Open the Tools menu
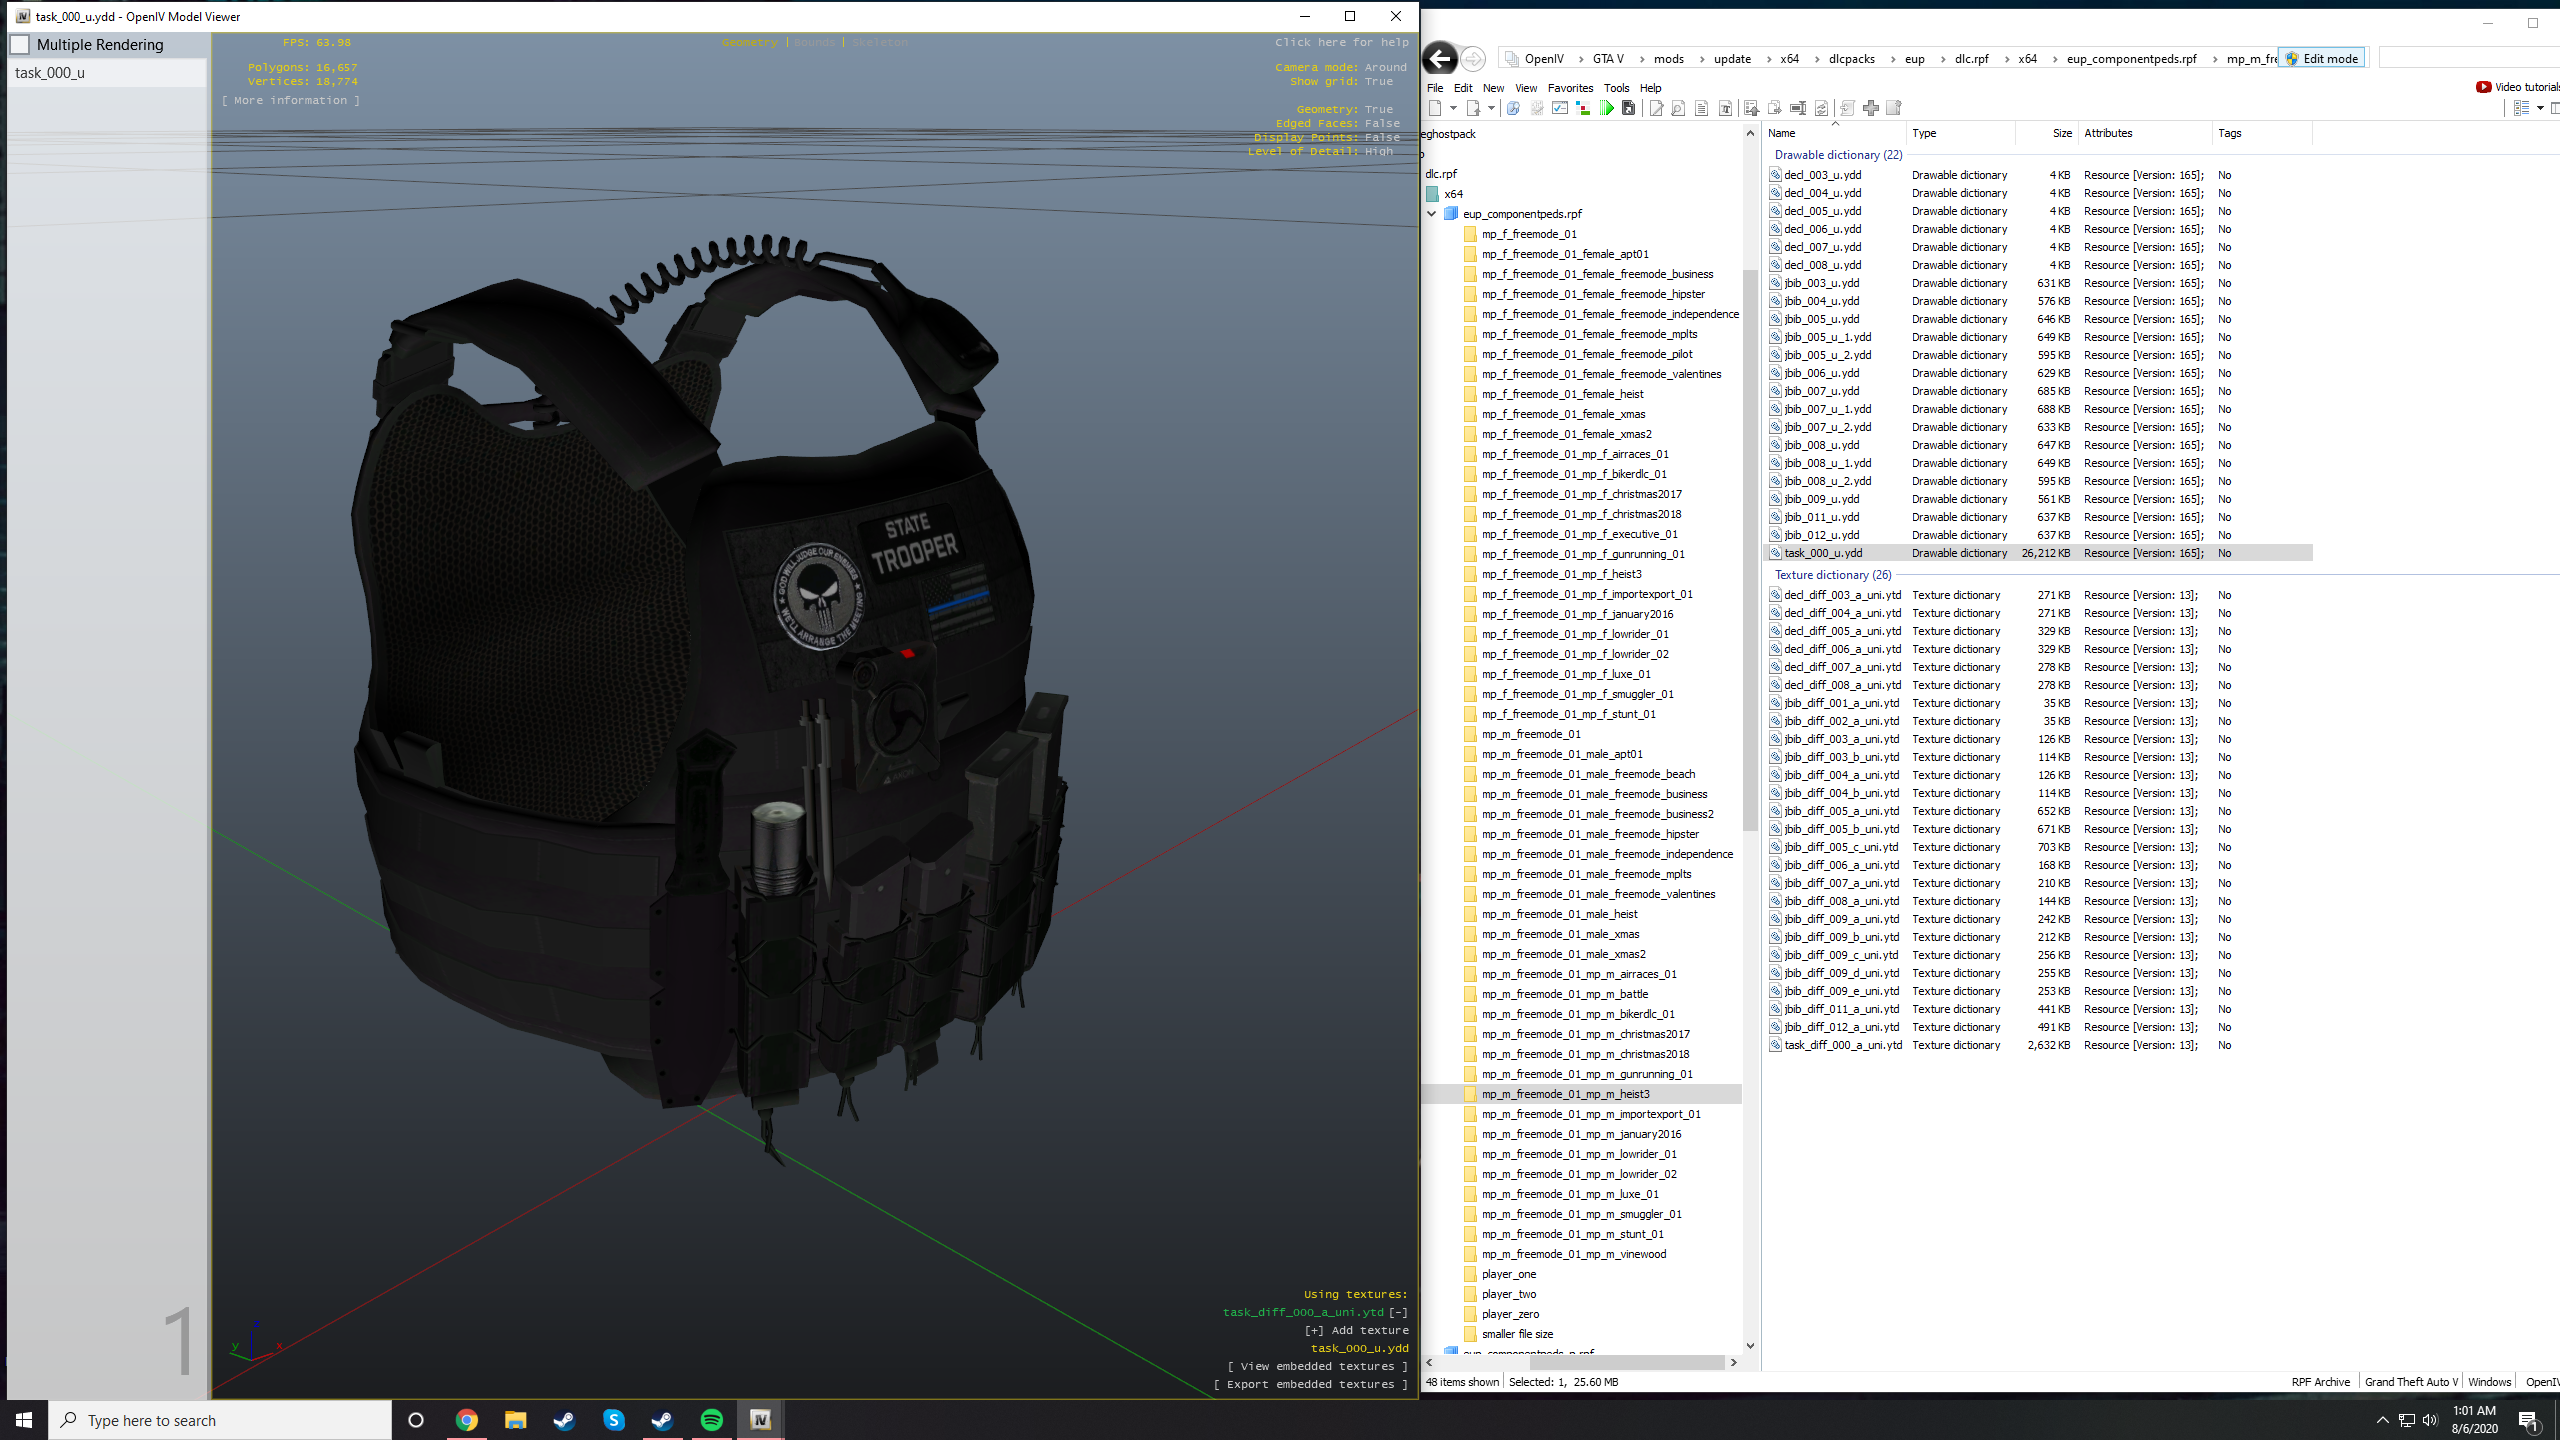 (1616, 88)
